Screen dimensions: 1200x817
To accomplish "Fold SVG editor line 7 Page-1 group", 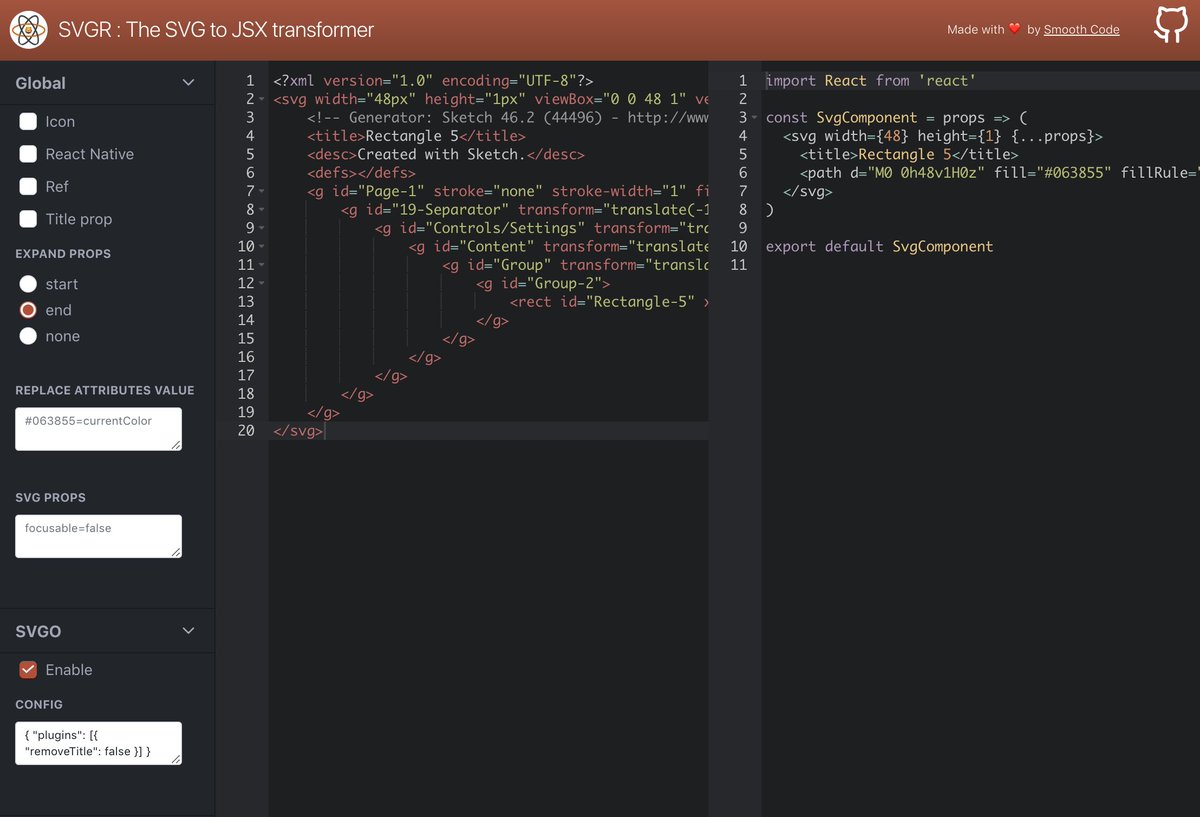I will click(262, 191).
